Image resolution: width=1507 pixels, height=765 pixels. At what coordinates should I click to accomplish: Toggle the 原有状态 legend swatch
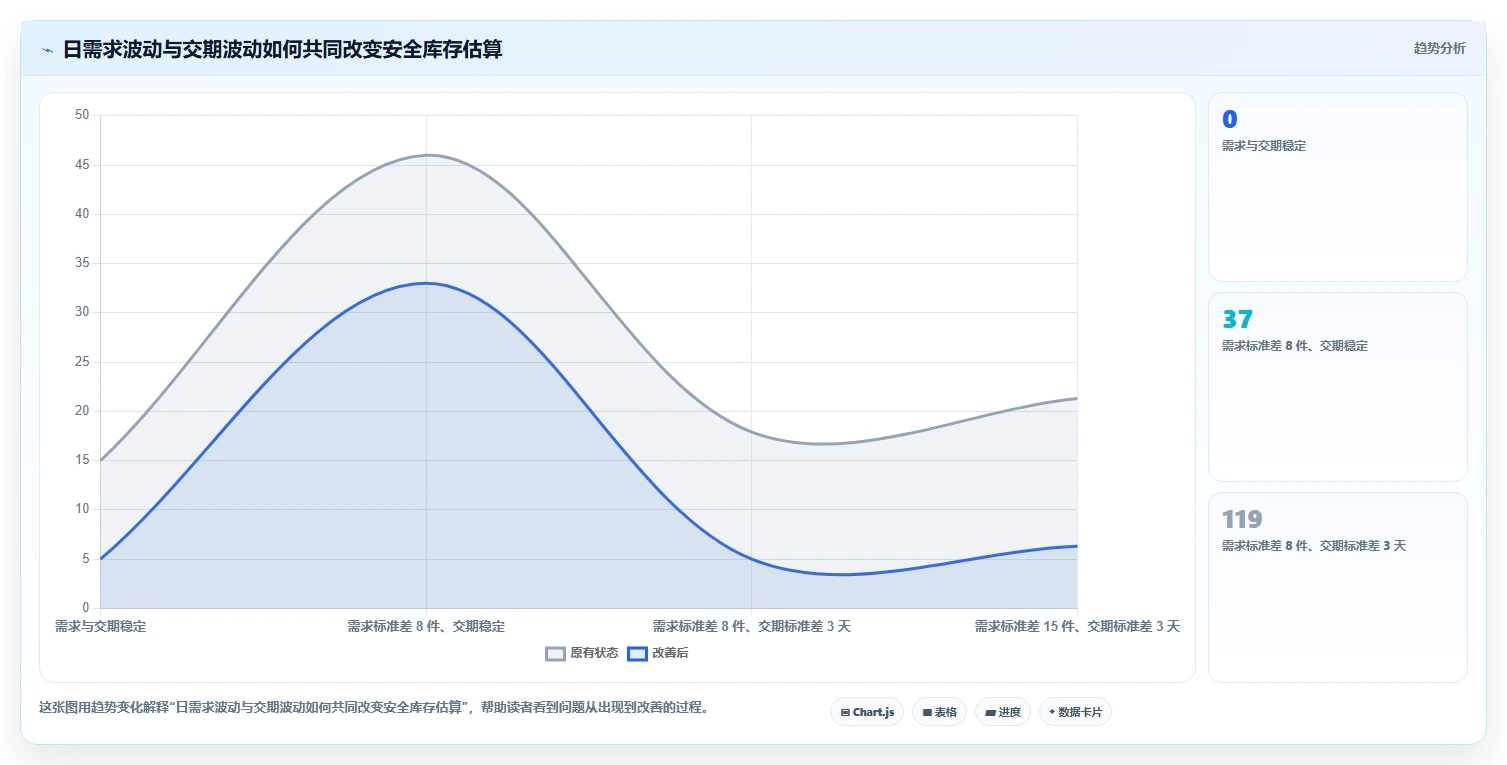(555, 654)
